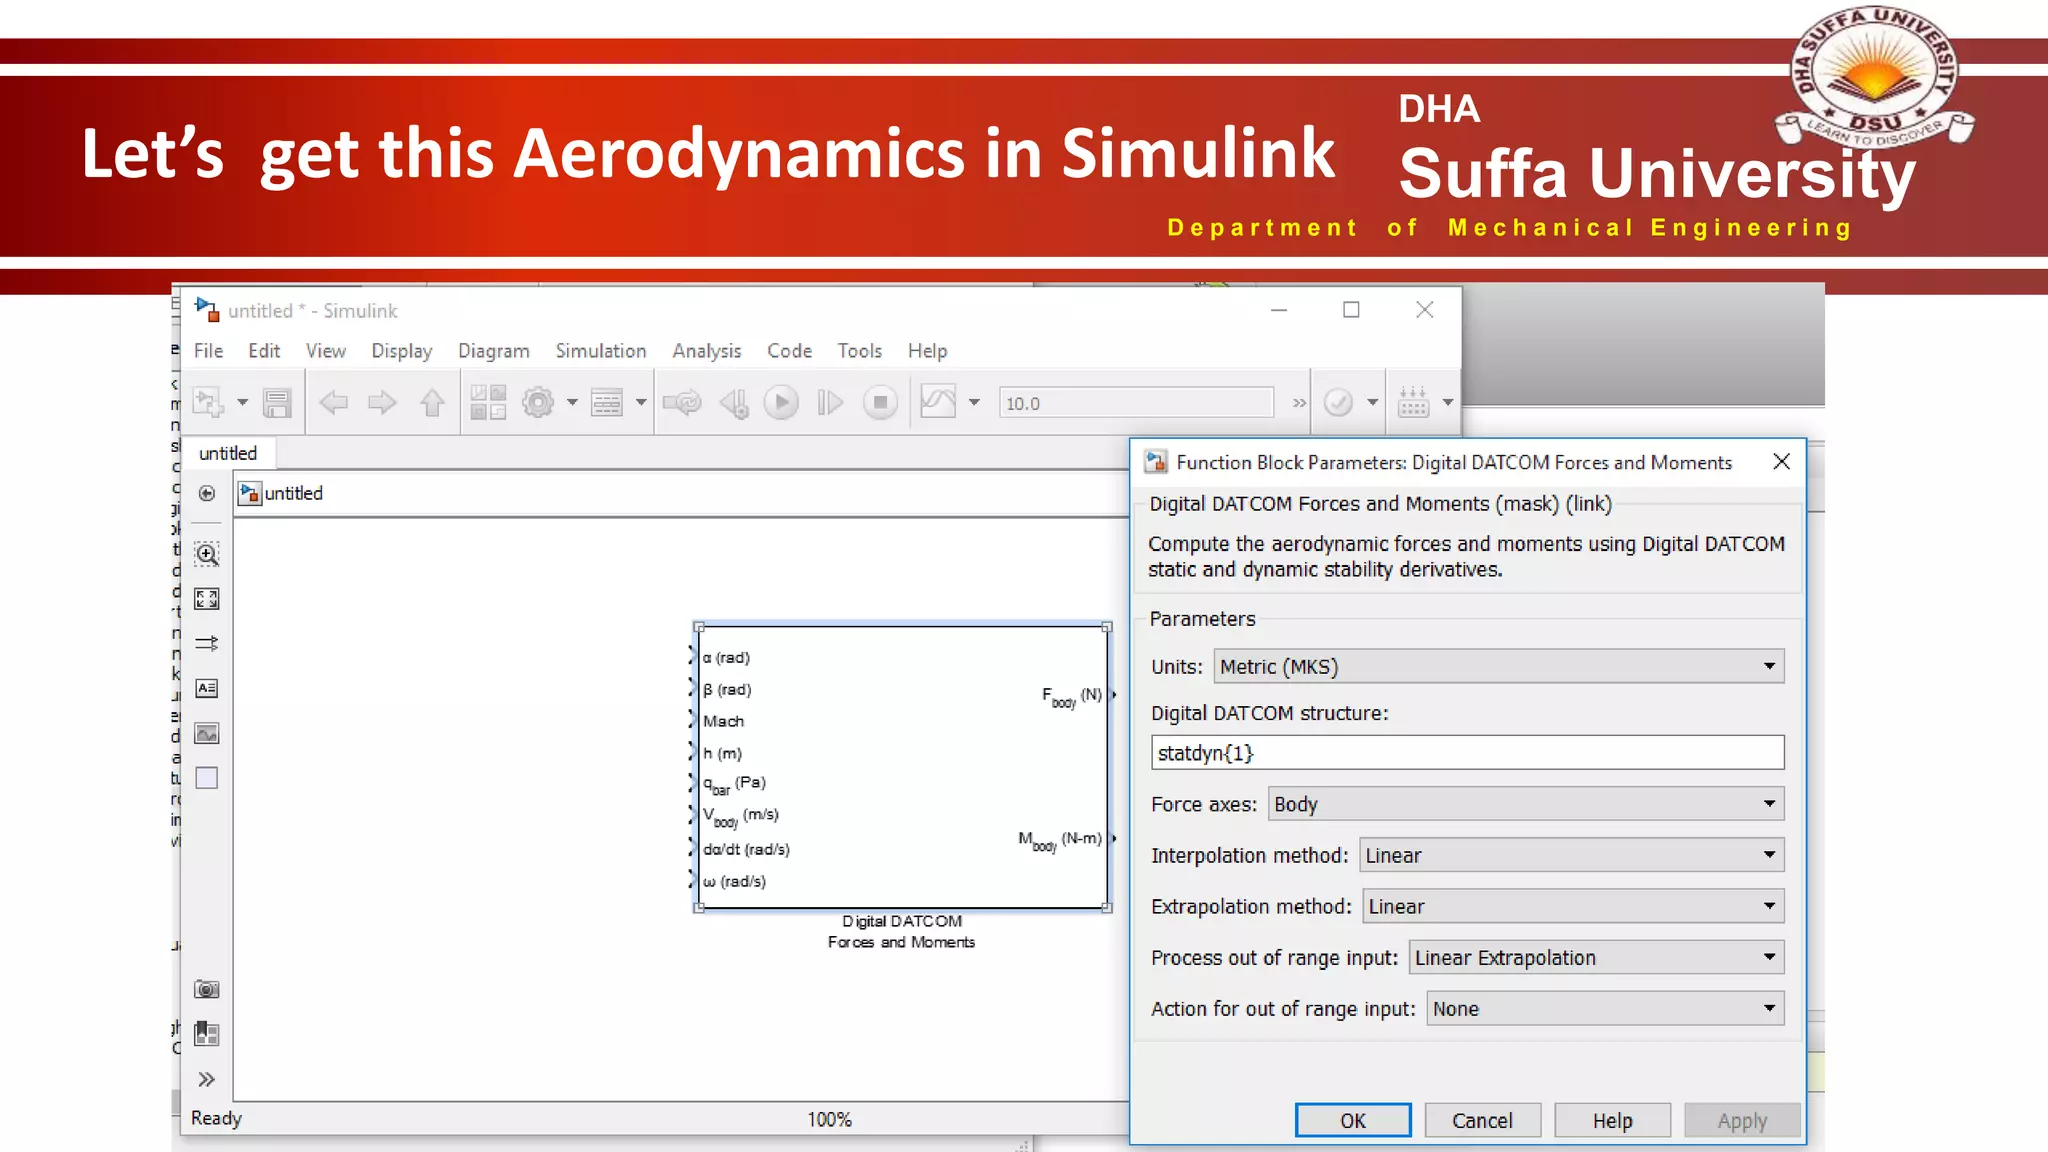Click the Cancel button
The width and height of the screenshot is (2048, 1152).
pos(1483,1120)
